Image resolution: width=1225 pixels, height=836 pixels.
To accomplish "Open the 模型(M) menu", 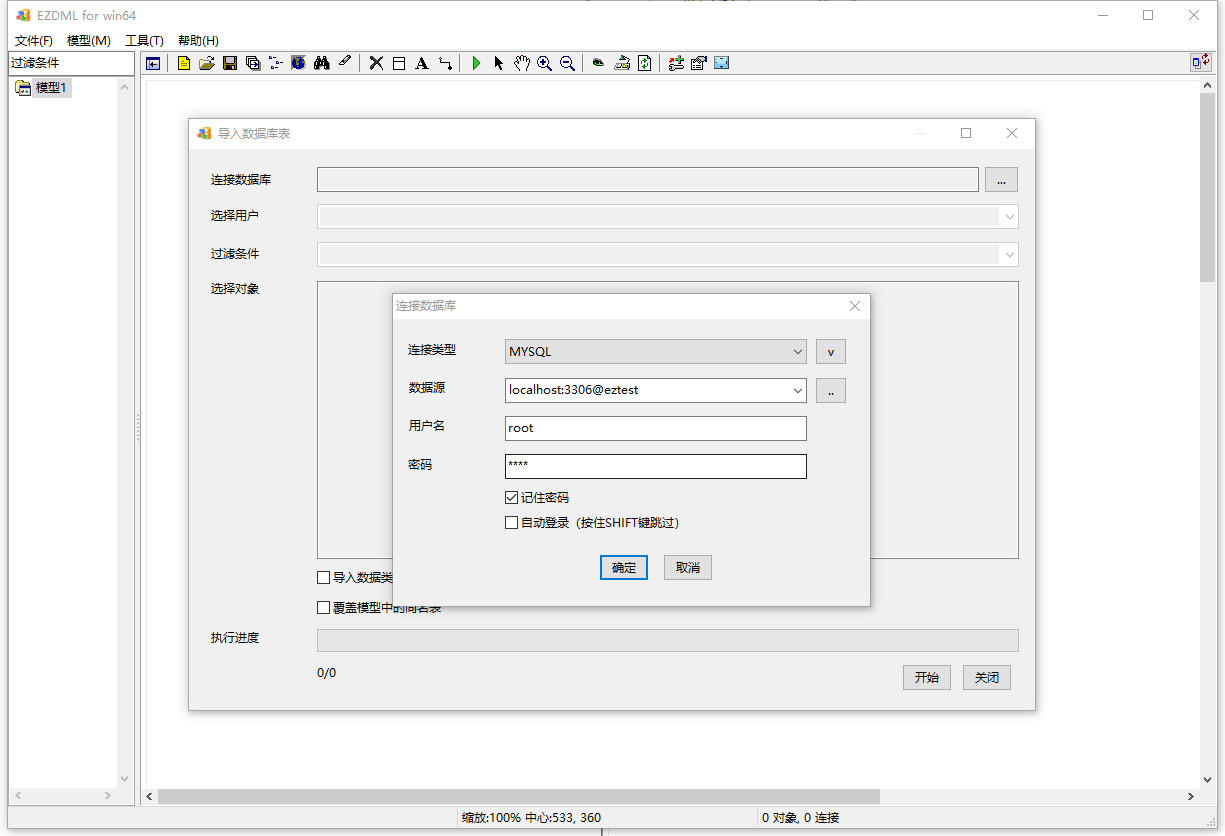I will (x=88, y=41).
